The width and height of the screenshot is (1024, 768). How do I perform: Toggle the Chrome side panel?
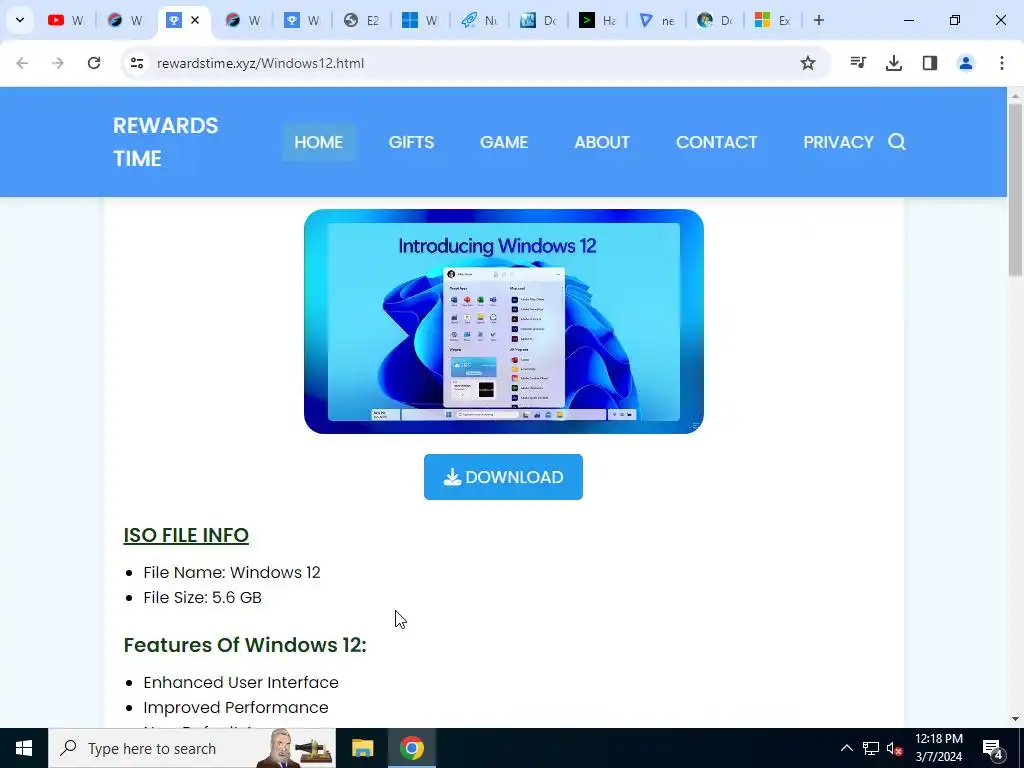click(930, 63)
